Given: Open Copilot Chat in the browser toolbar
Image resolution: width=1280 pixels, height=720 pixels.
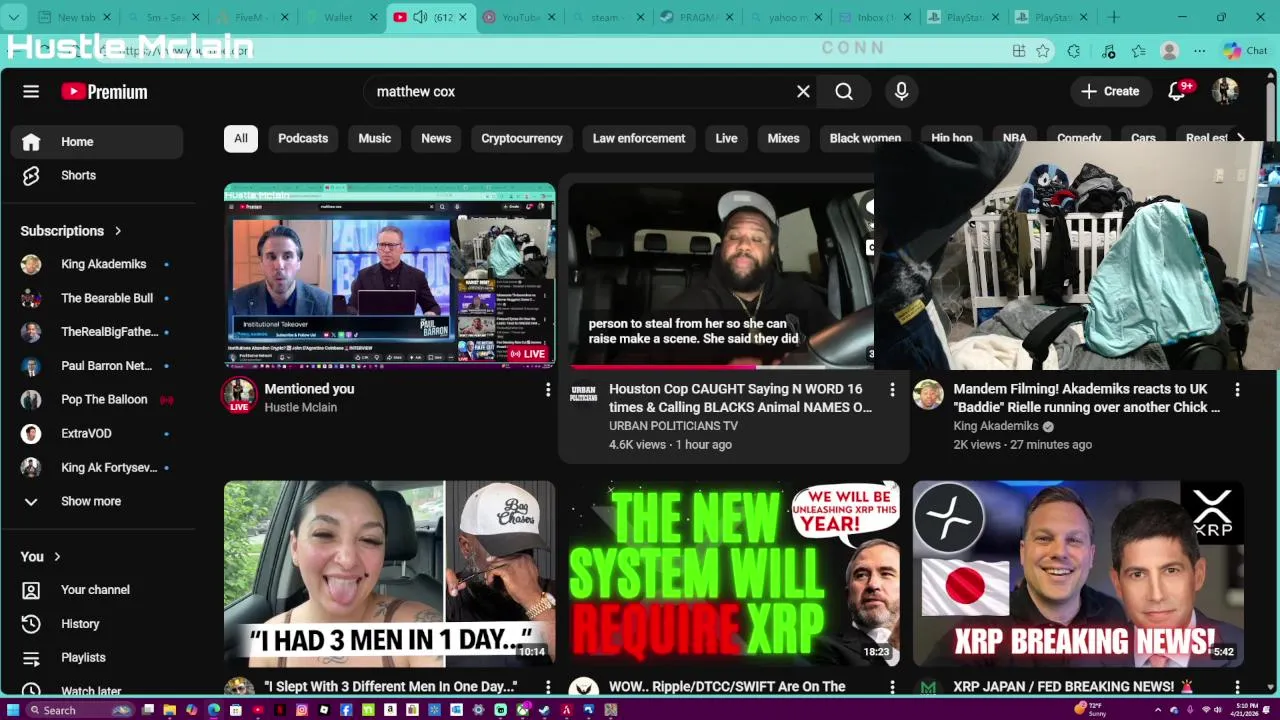Looking at the screenshot, I should pos(1245,51).
